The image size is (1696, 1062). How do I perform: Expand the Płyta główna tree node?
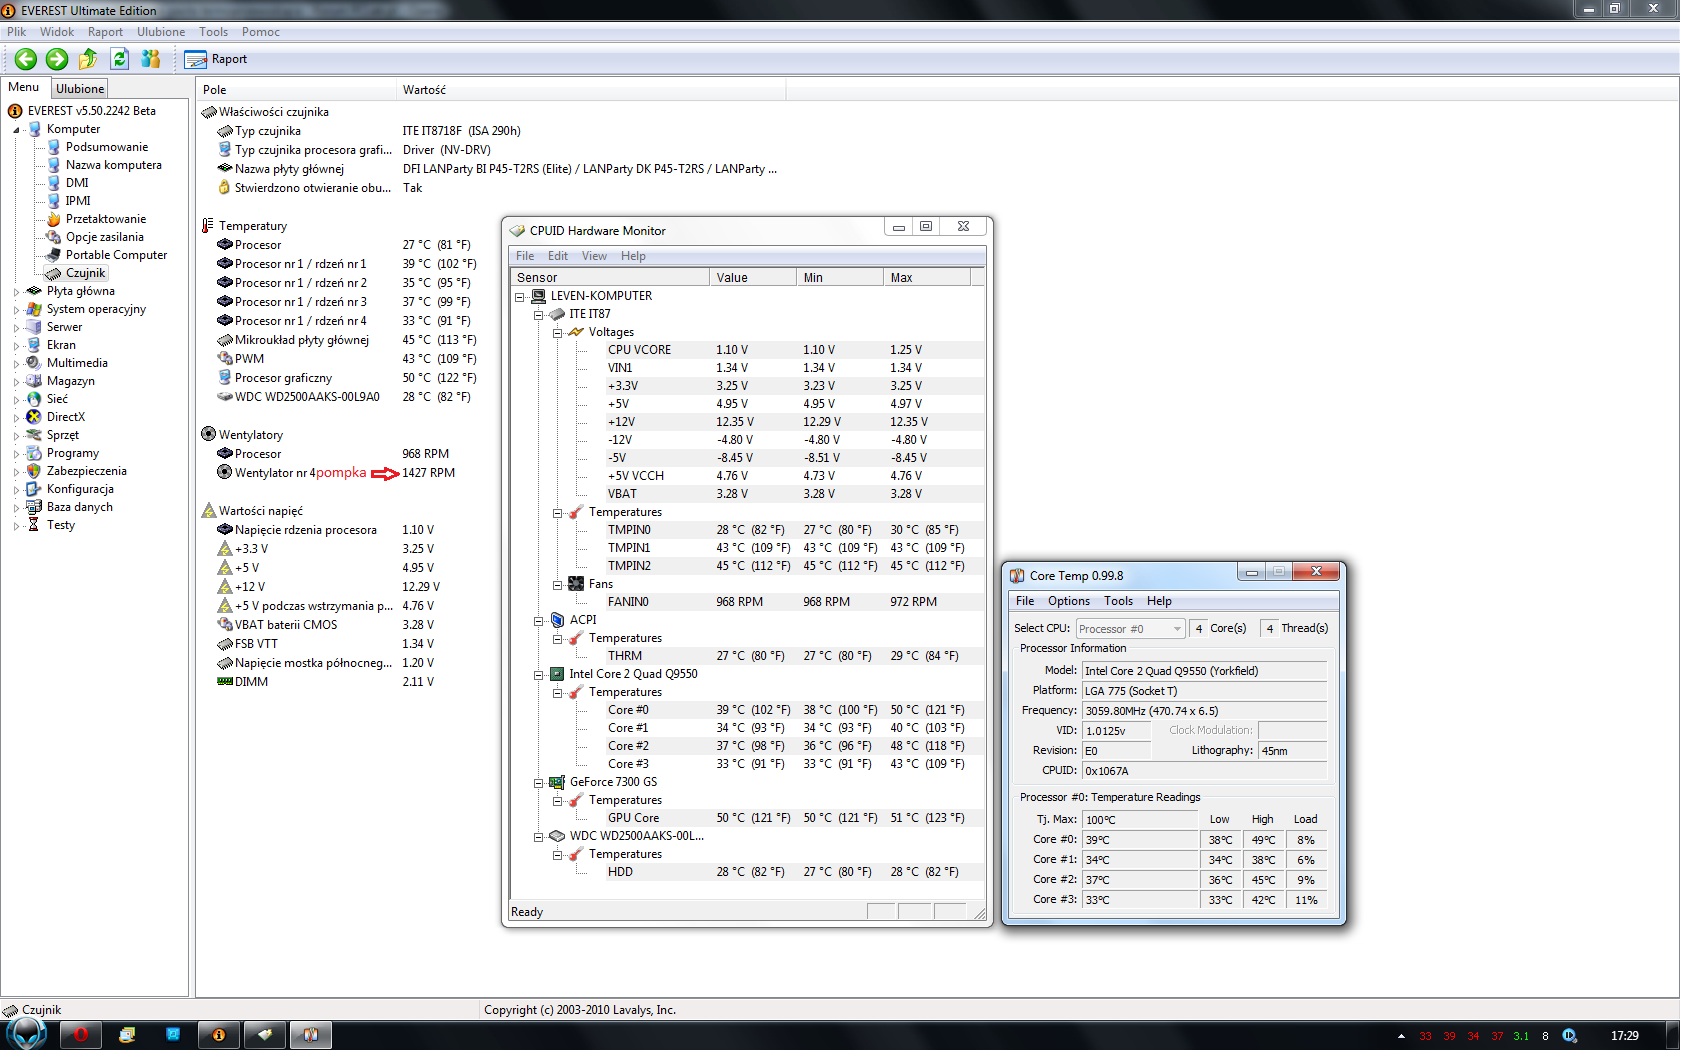16,292
